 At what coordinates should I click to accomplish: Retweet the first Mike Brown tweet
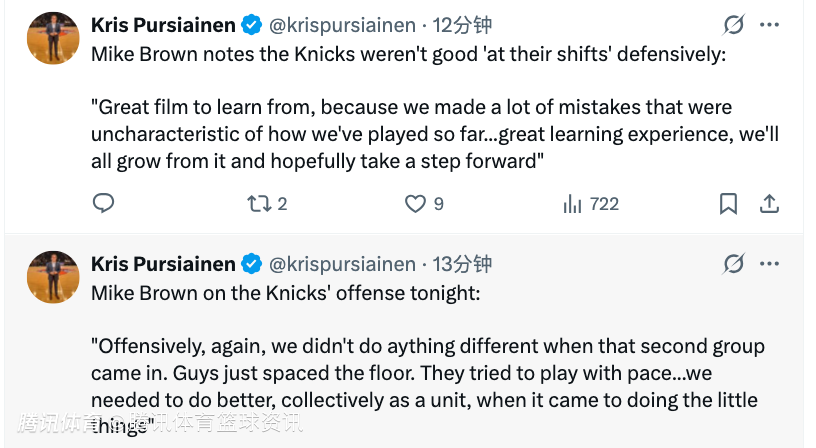pyautogui.click(x=258, y=204)
